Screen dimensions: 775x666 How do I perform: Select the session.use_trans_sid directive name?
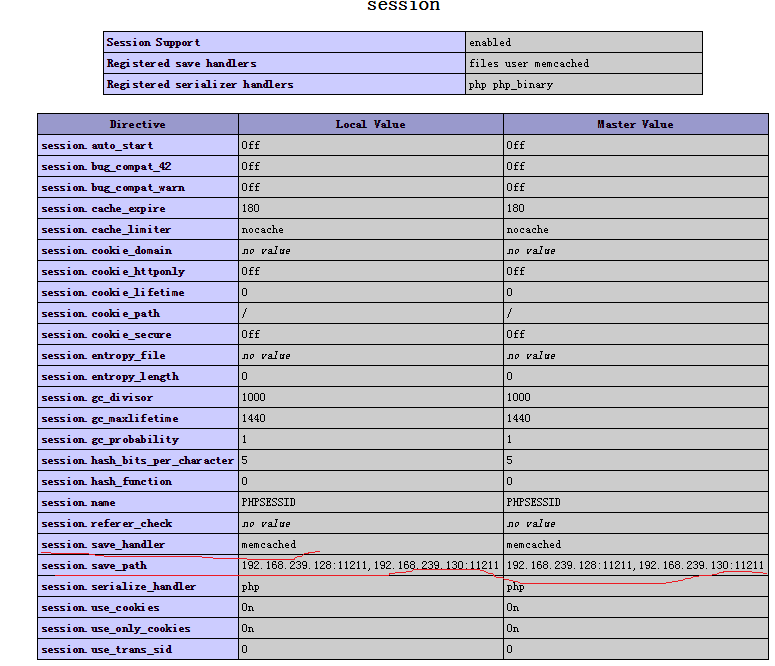[x=107, y=650]
